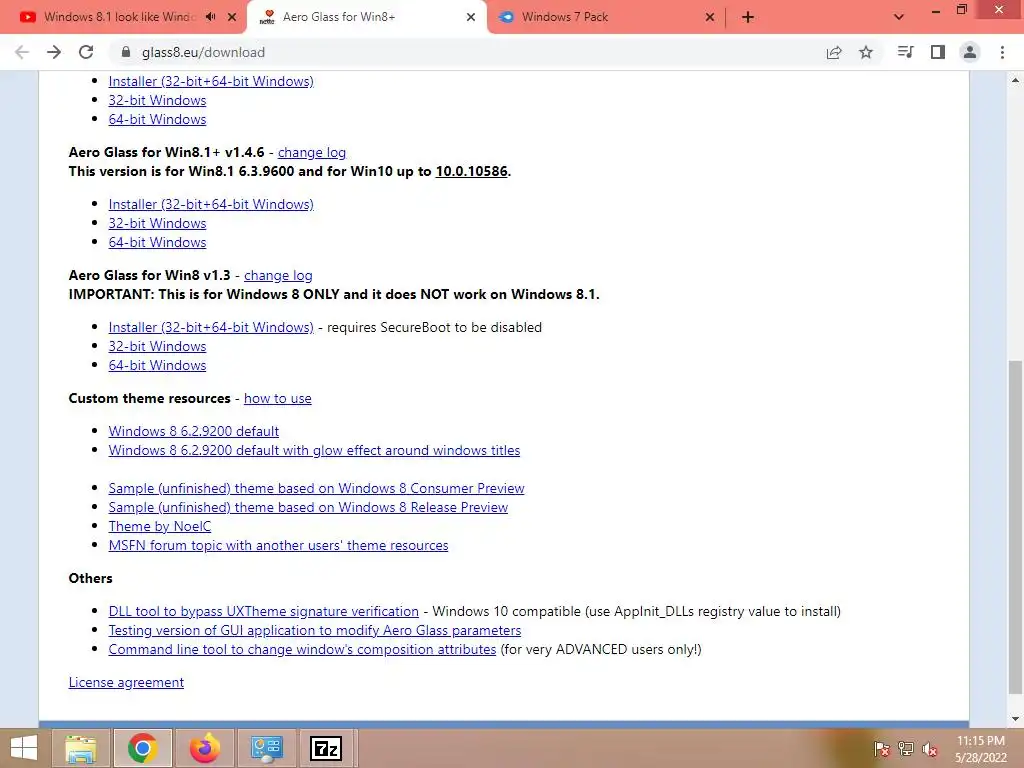Open the taskbar clock 11:15 PM
The width and height of the screenshot is (1024, 768).
(x=981, y=749)
